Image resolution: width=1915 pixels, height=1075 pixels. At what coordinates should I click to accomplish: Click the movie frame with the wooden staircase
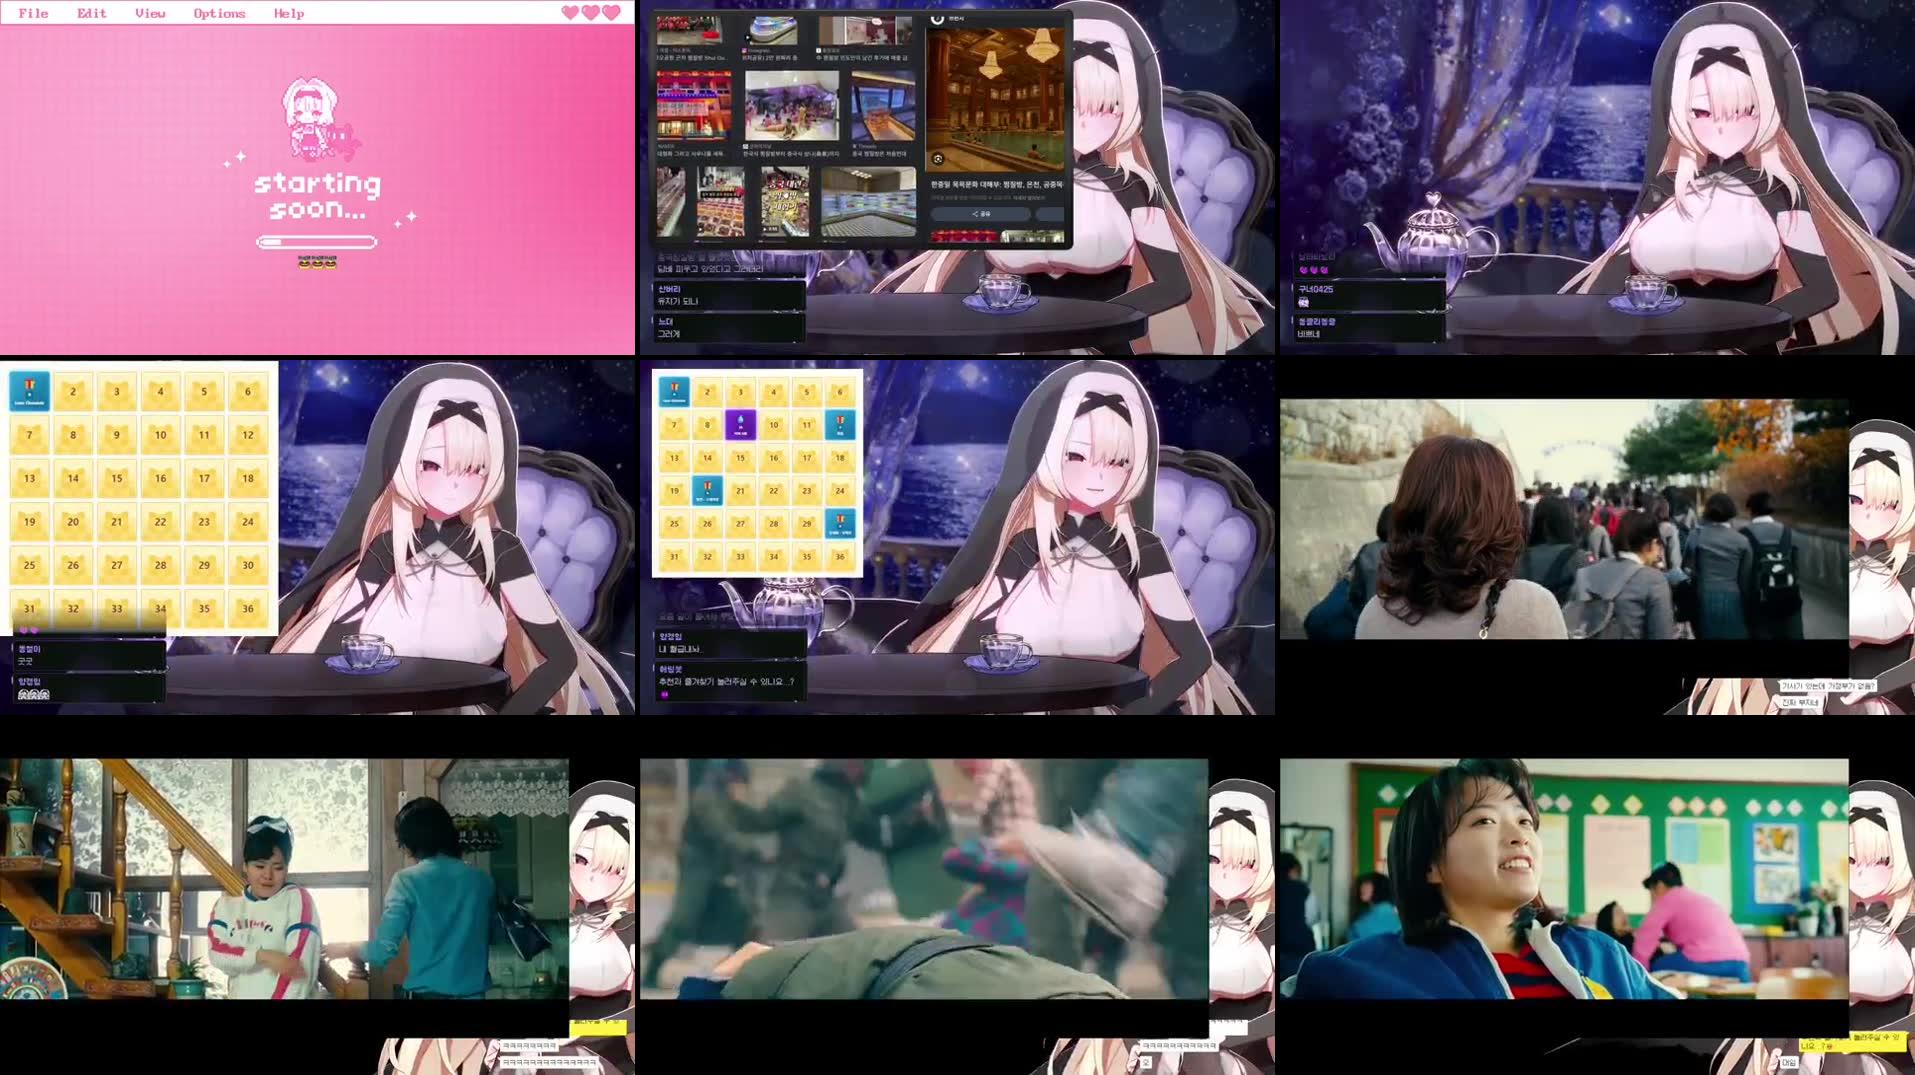[284, 878]
